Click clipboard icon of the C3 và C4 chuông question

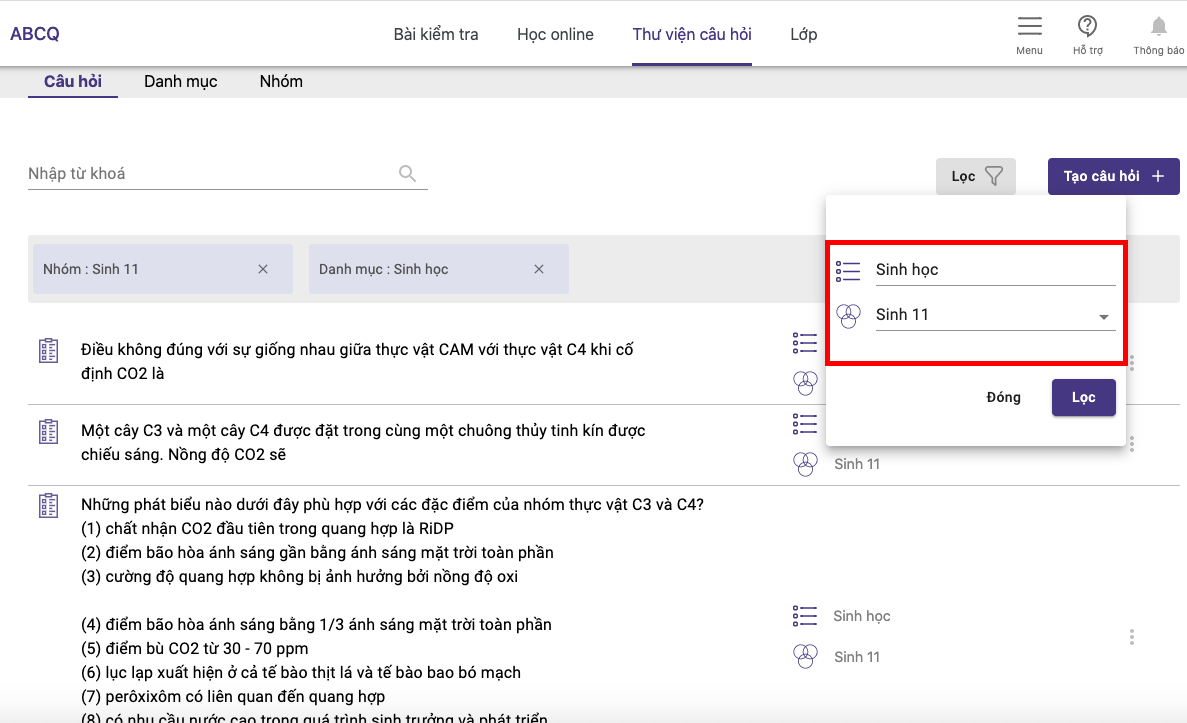48,432
